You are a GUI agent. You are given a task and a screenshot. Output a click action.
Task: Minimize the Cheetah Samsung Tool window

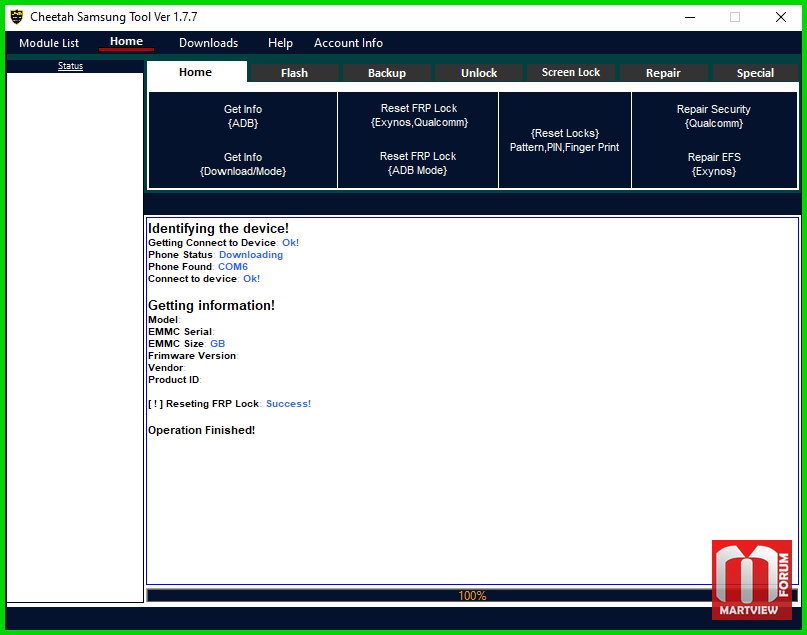[x=690, y=17]
